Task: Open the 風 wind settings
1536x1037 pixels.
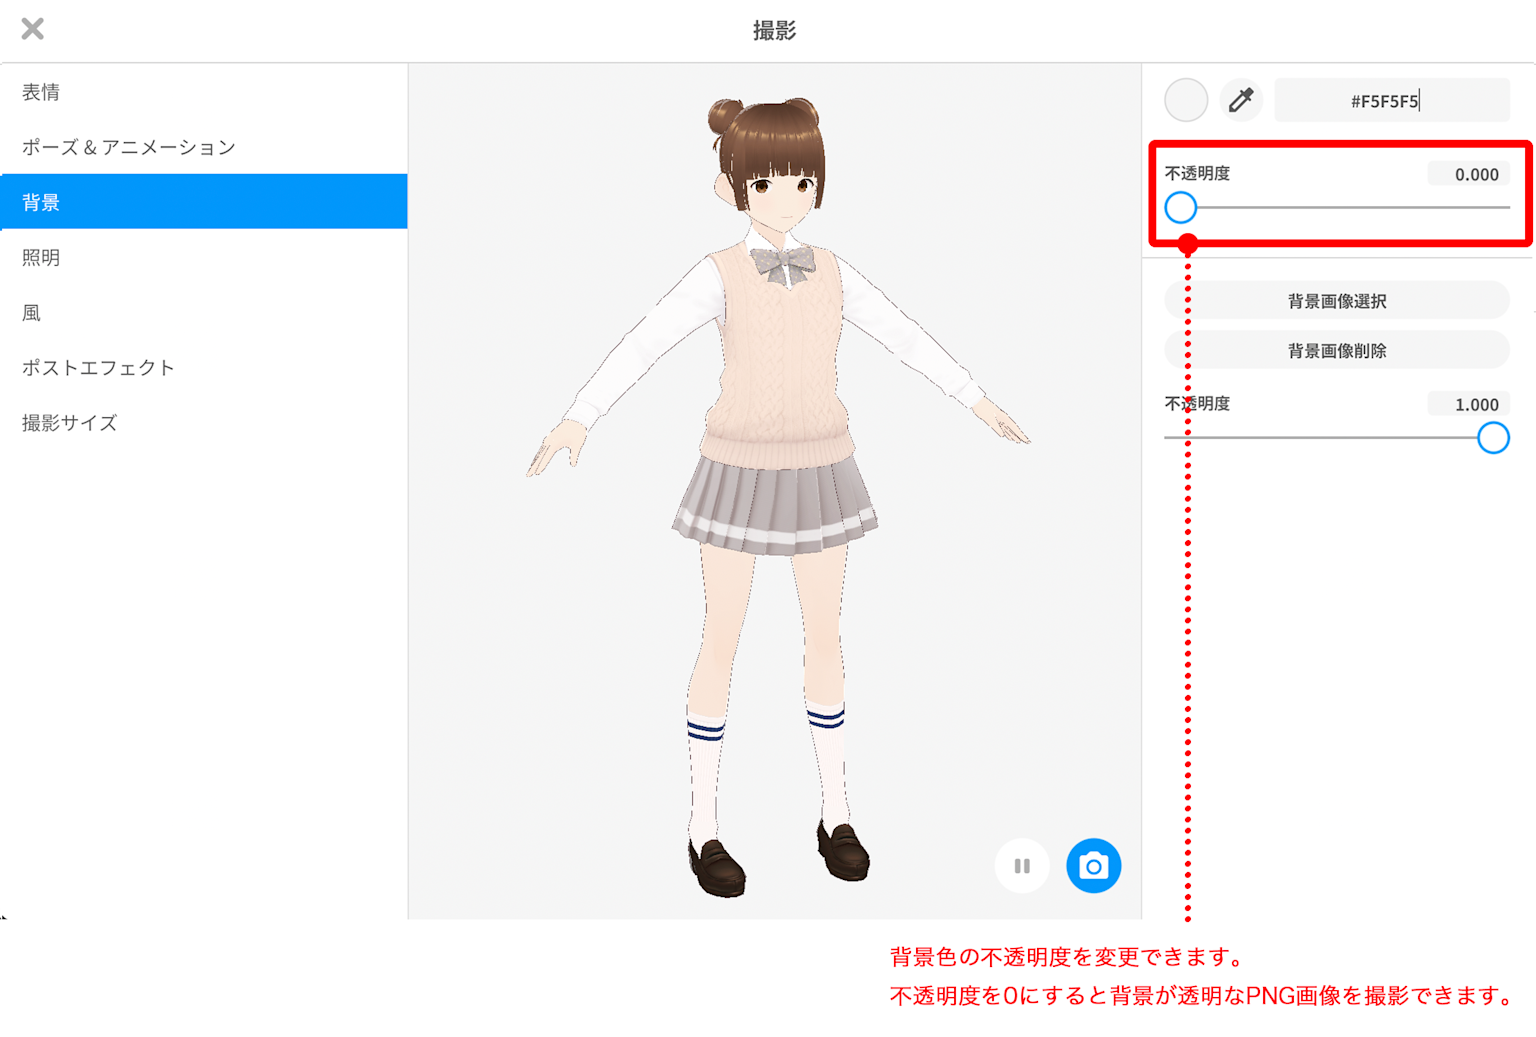Action: click(30, 312)
